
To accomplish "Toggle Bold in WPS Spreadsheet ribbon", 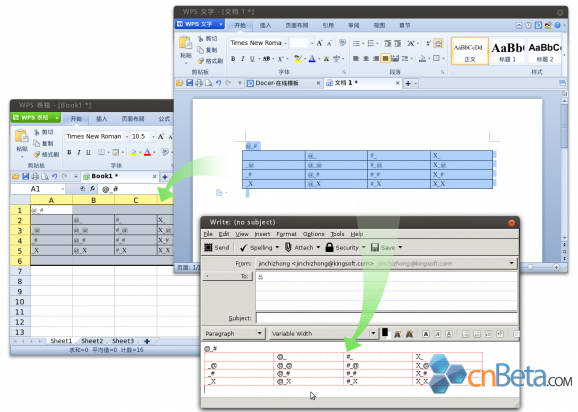I will [69, 152].
